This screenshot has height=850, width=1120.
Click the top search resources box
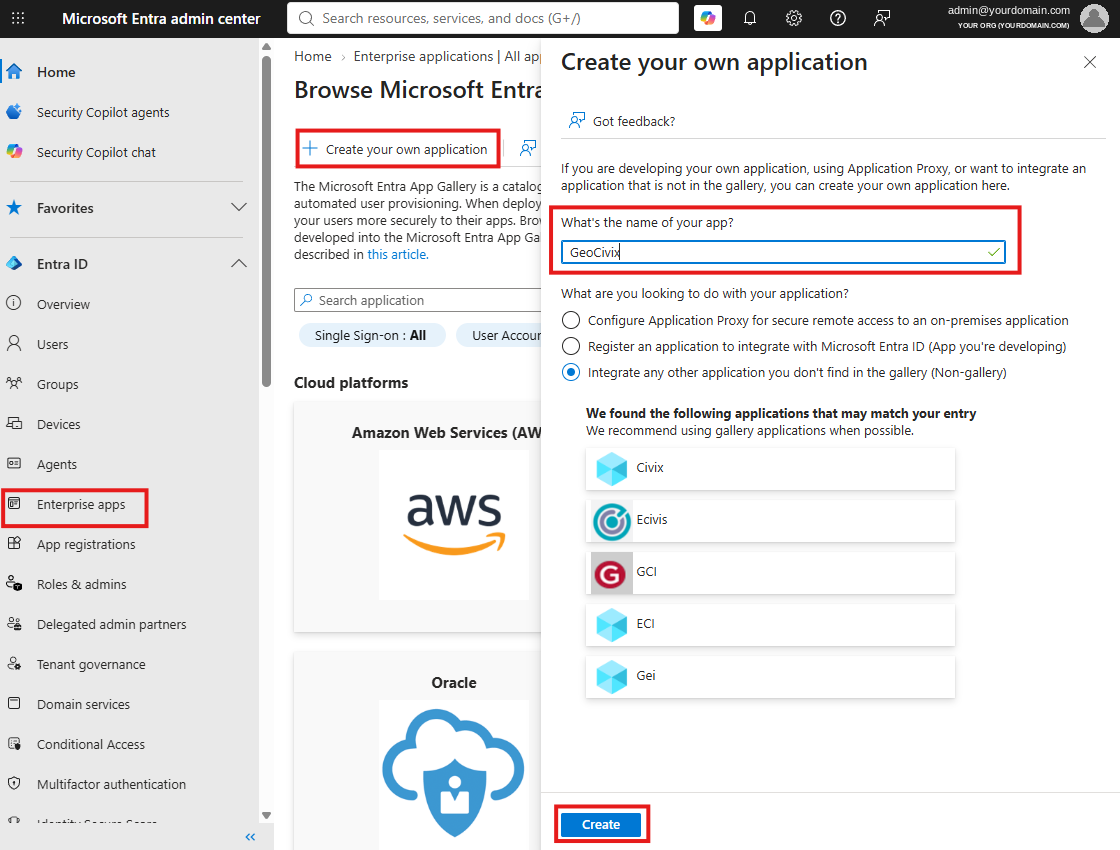pos(483,19)
